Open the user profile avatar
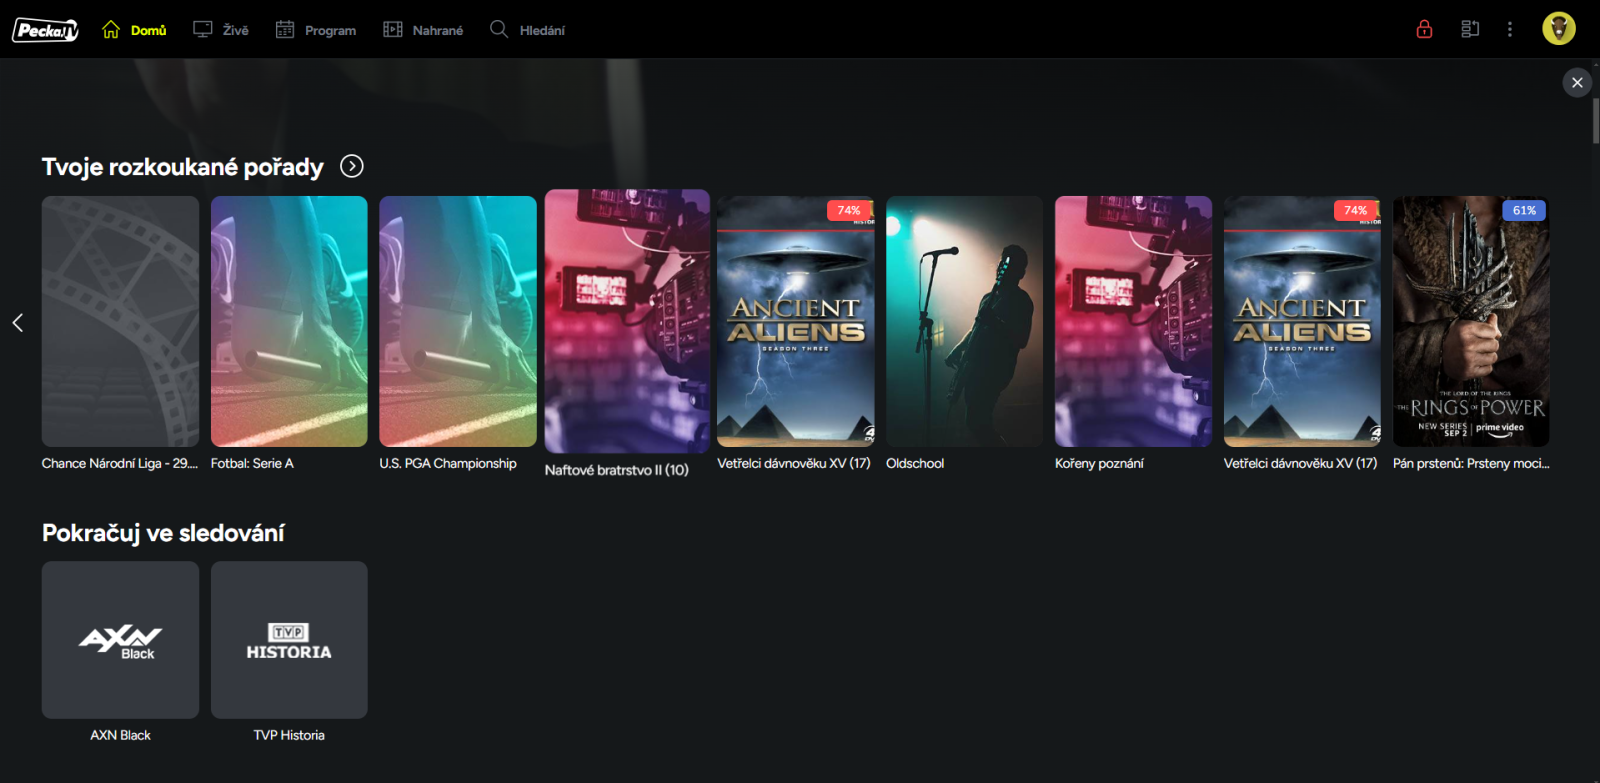The width and height of the screenshot is (1600, 783). (1559, 29)
